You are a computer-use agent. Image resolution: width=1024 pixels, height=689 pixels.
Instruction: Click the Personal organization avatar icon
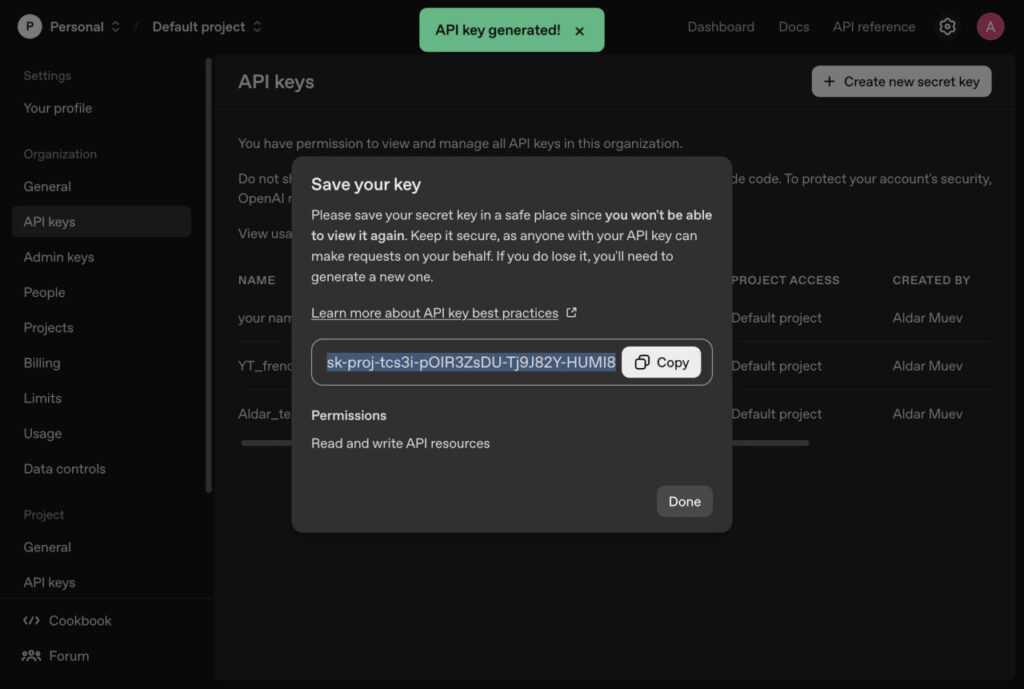(x=30, y=27)
